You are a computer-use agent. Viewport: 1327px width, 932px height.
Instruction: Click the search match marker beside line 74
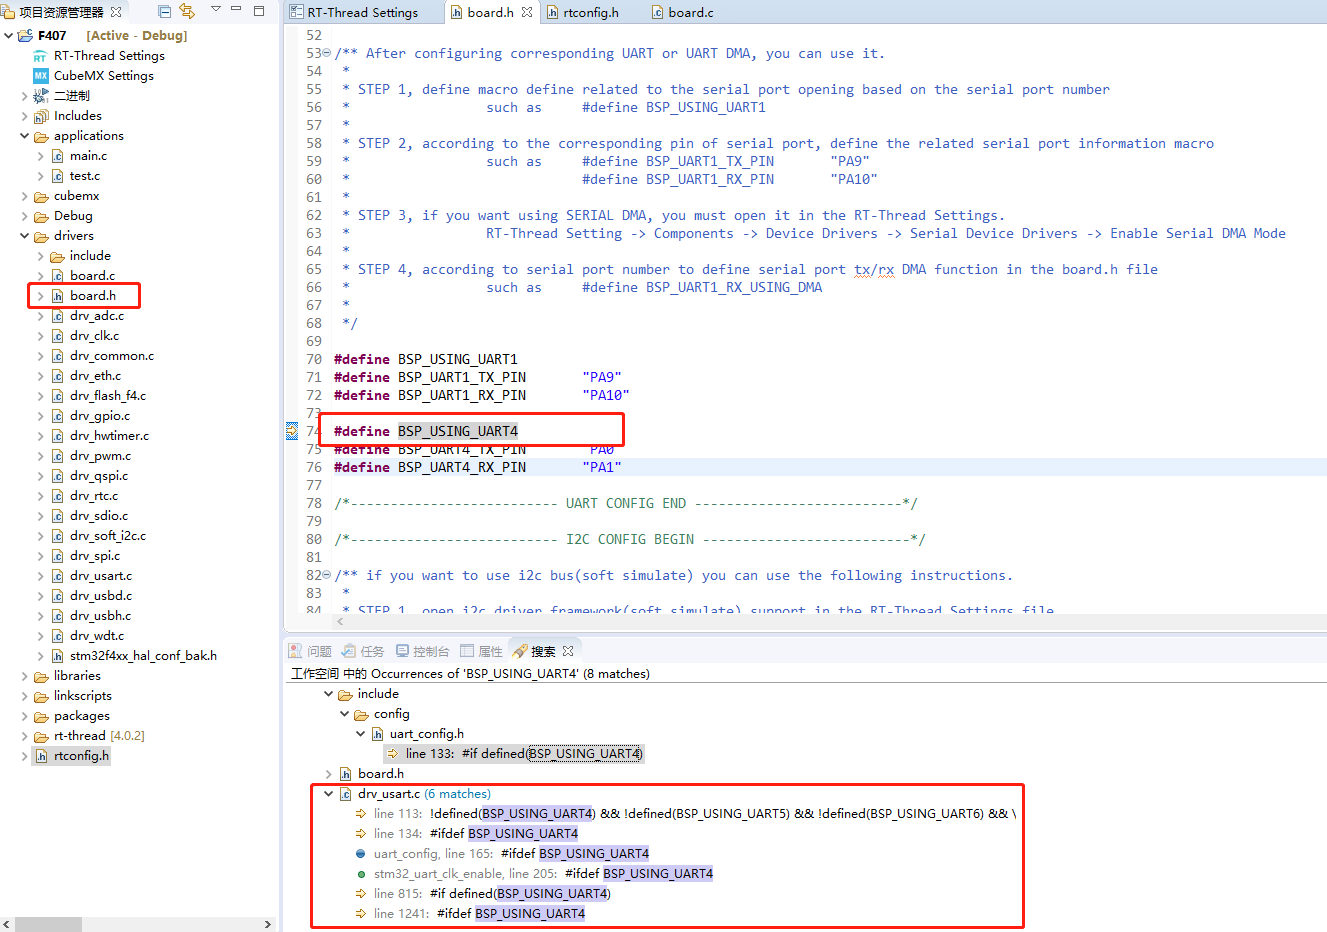(x=292, y=431)
